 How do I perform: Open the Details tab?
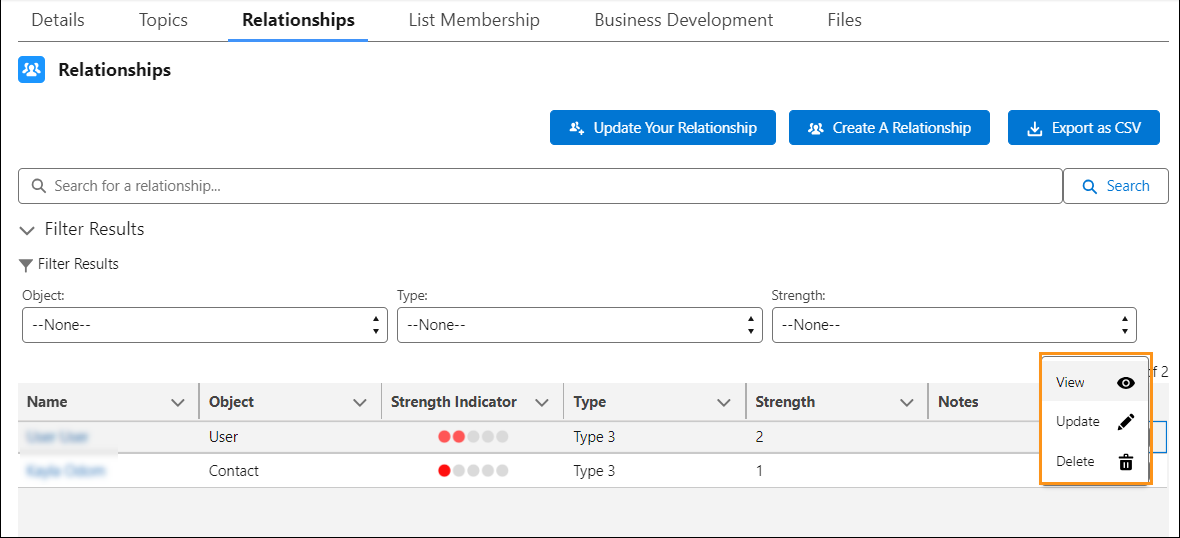pyautogui.click(x=58, y=20)
